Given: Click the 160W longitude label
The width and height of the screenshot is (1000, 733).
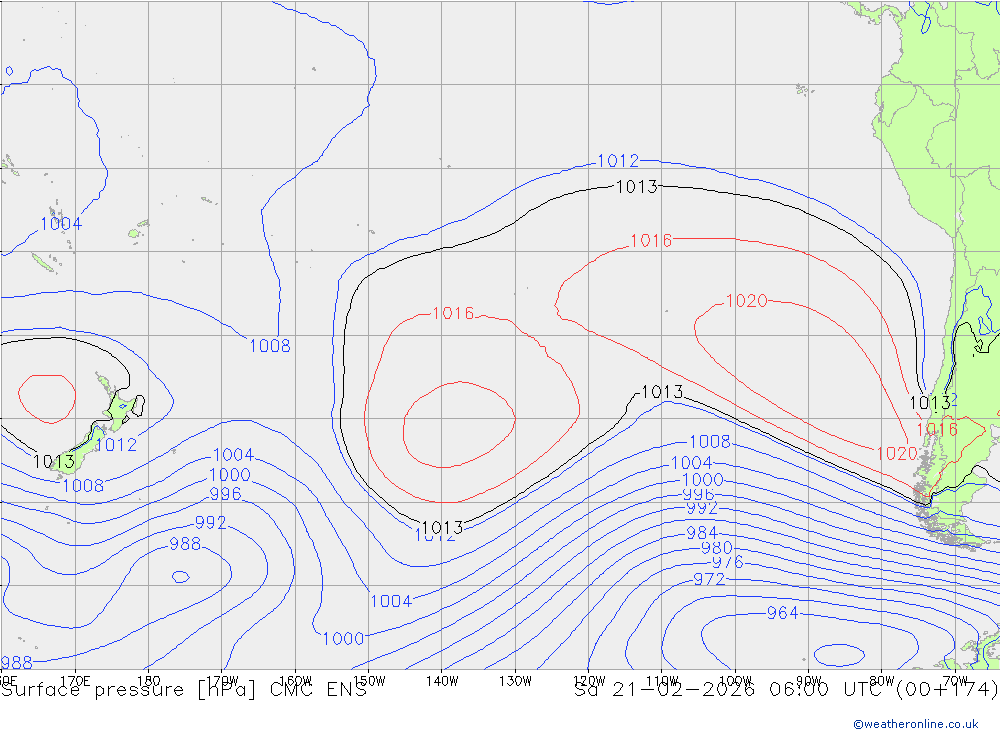Looking at the screenshot, I should pyautogui.click(x=296, y=681).
